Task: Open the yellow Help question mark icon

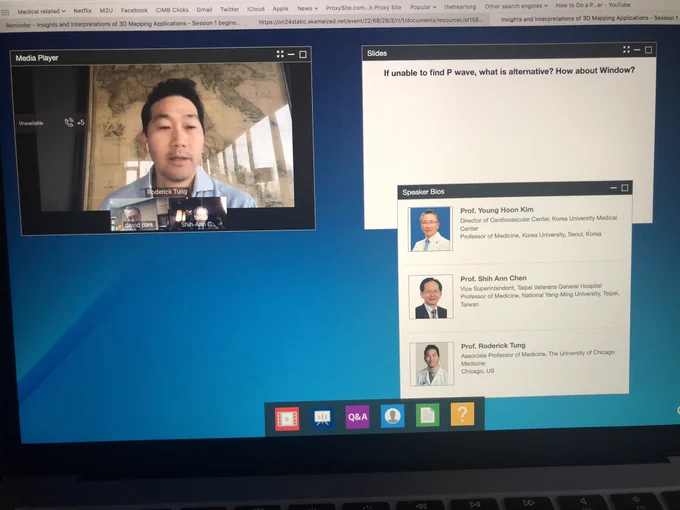Action: tap(462, 414)
